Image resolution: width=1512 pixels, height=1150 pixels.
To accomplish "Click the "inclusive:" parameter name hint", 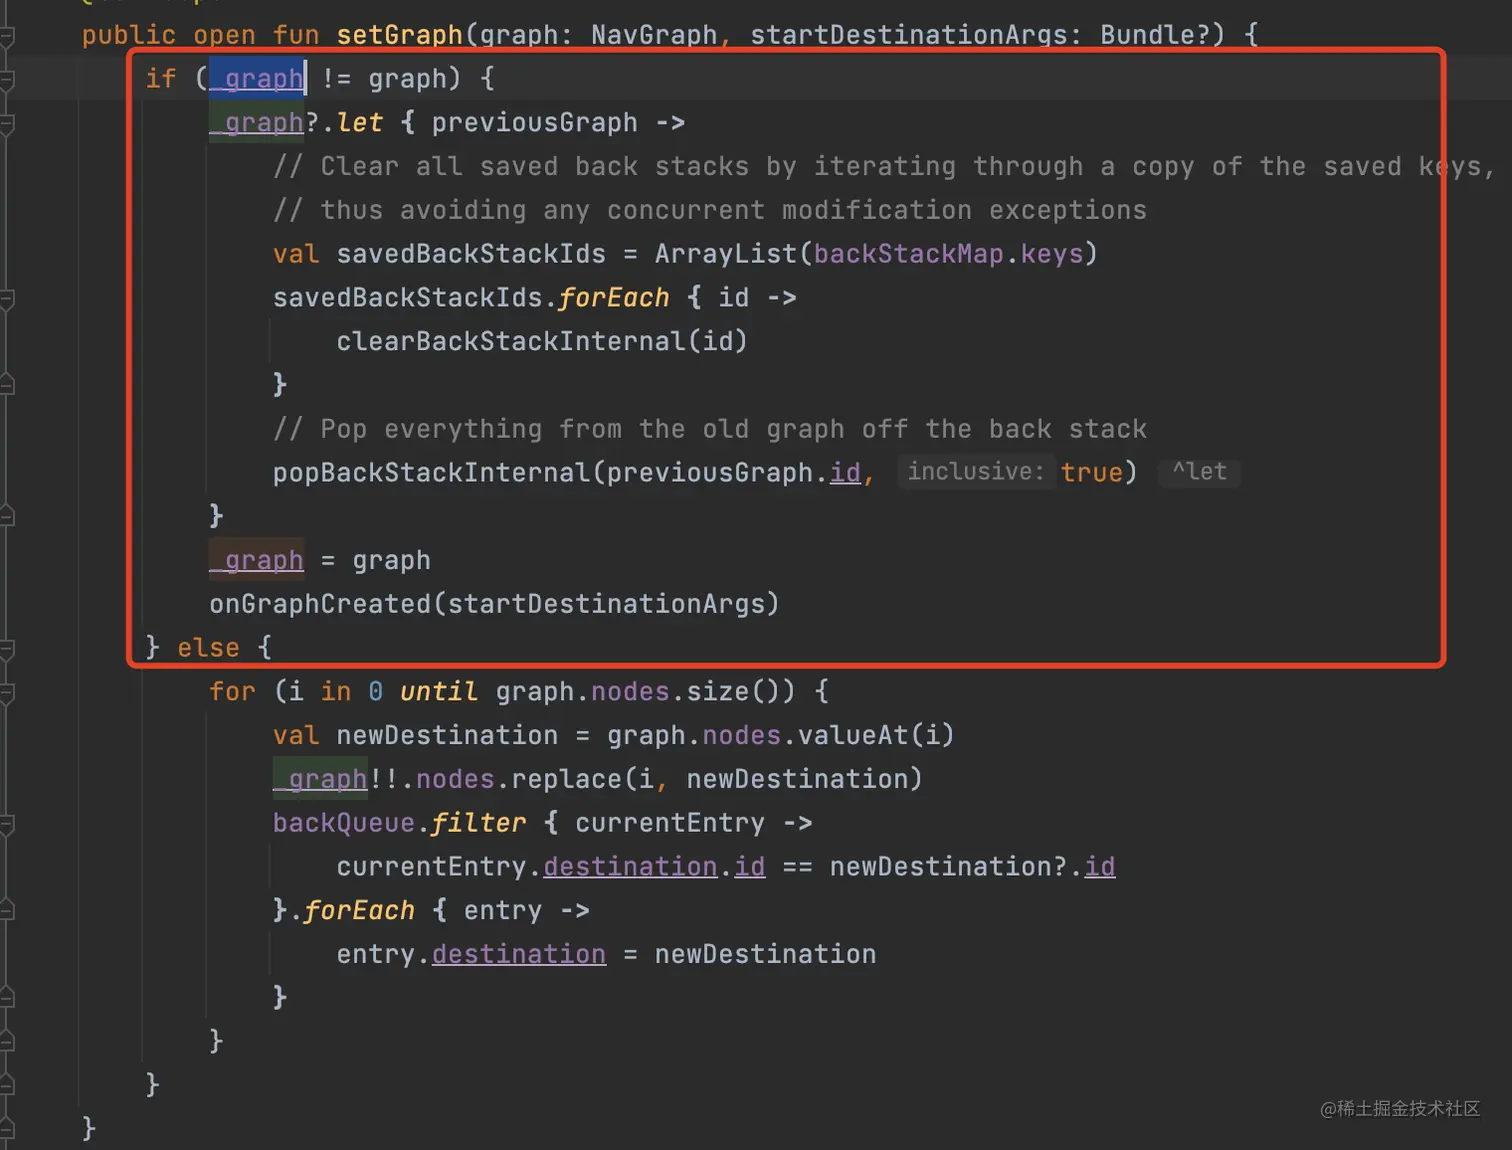I will (975, 471).
